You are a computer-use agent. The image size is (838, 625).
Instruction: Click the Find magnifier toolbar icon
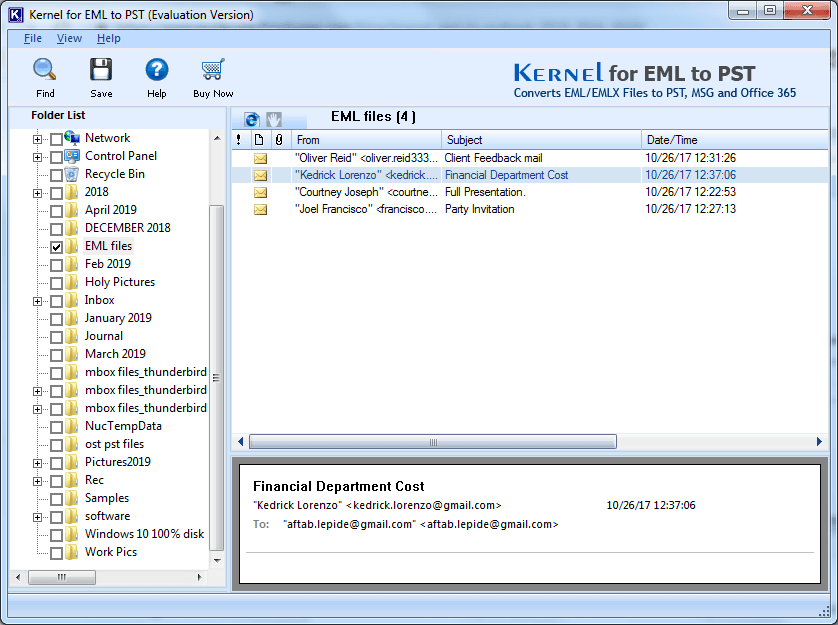click(45, 70)
